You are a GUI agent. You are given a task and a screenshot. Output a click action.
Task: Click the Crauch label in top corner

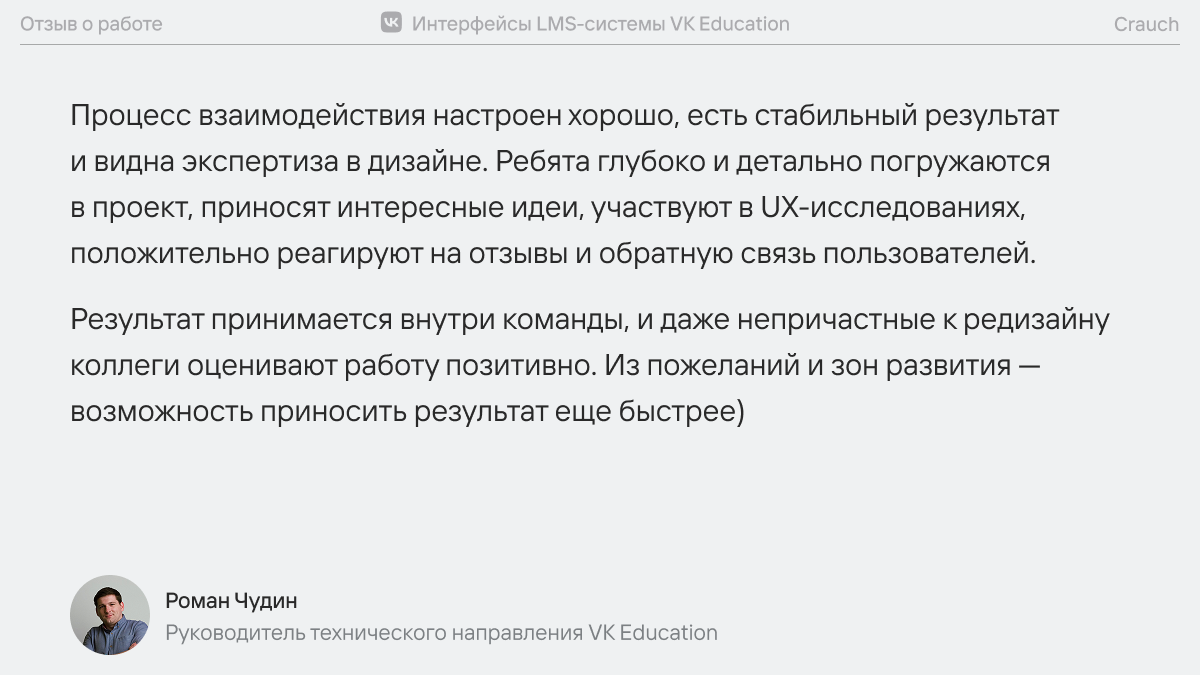coord(1147,24)
